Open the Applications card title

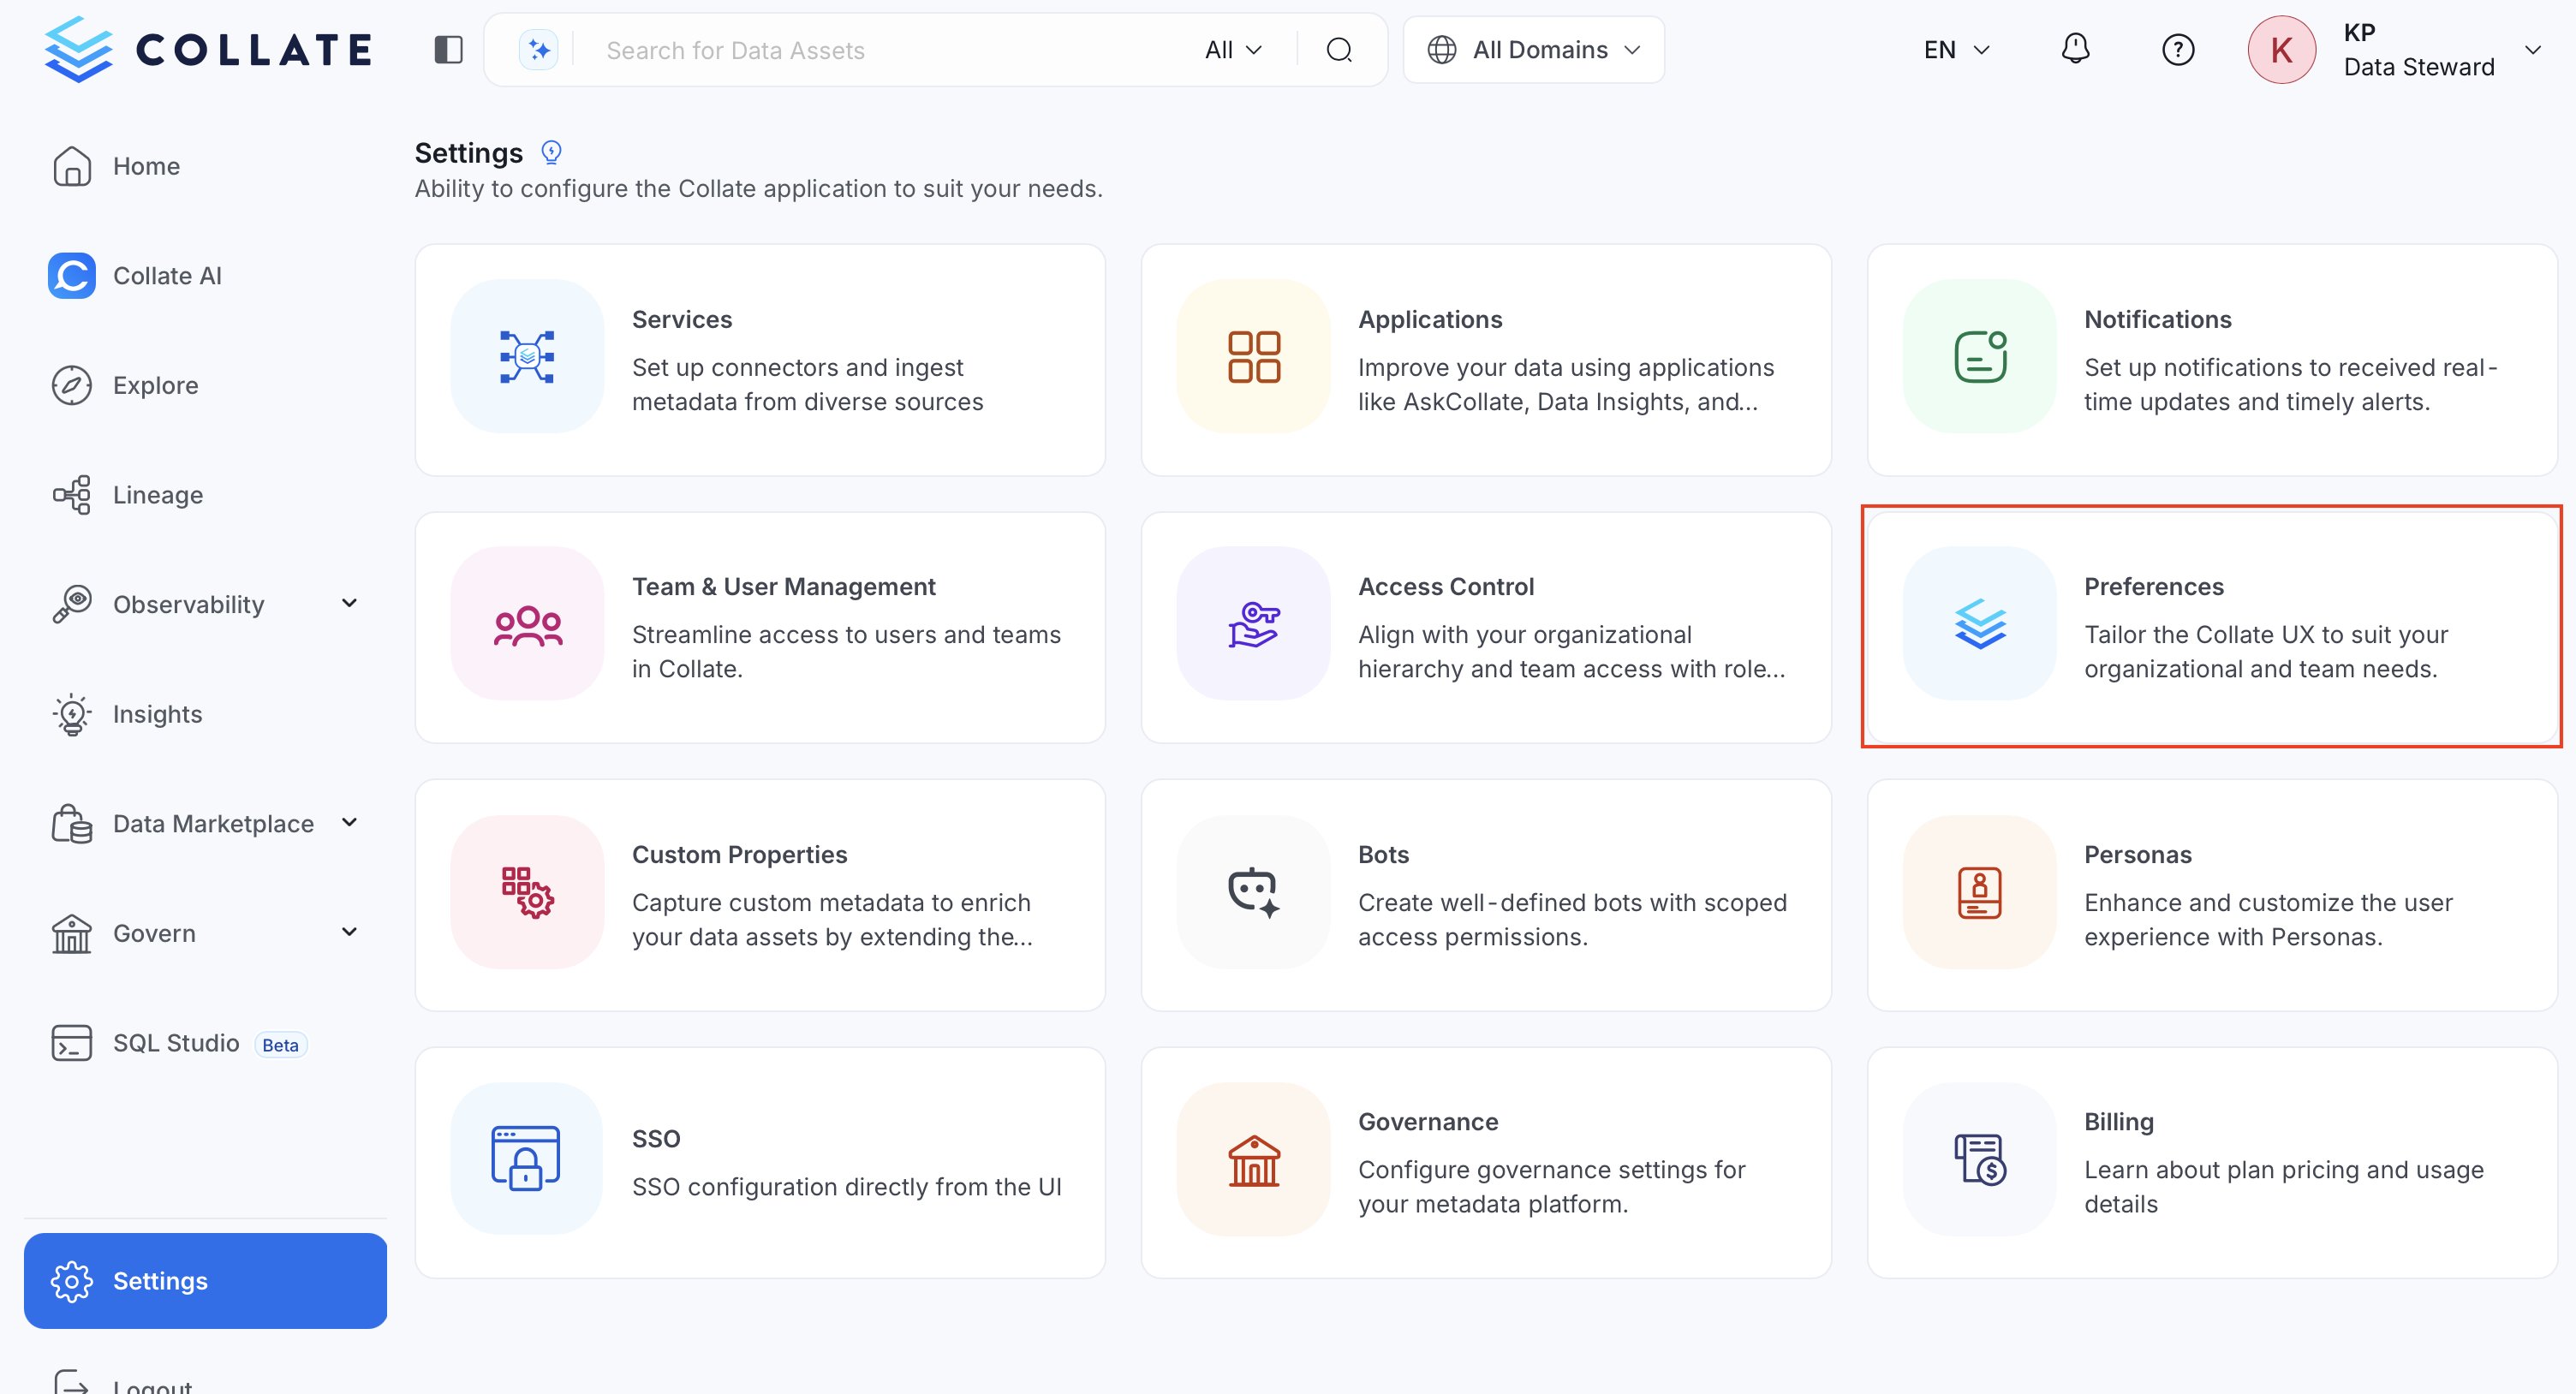pos(1430,319)
